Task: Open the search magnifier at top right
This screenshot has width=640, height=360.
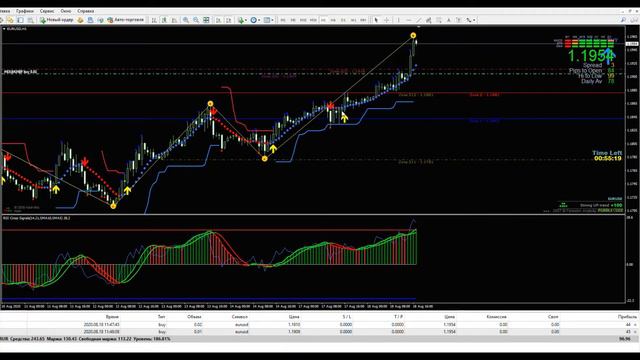Action: (623, 20)
